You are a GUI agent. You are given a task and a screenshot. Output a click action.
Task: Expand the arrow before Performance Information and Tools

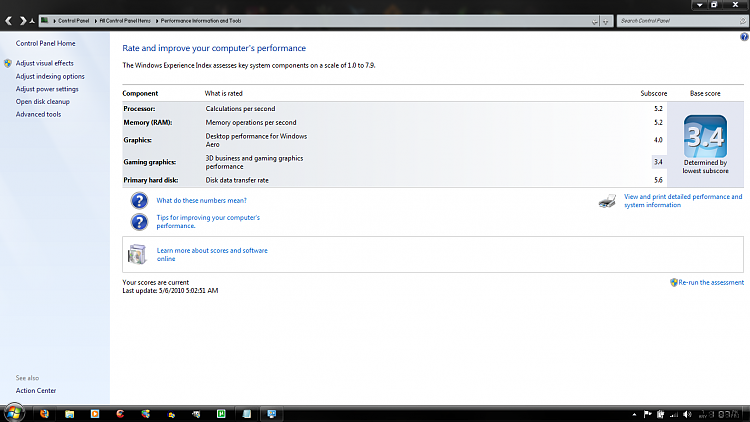coord(157,21)
